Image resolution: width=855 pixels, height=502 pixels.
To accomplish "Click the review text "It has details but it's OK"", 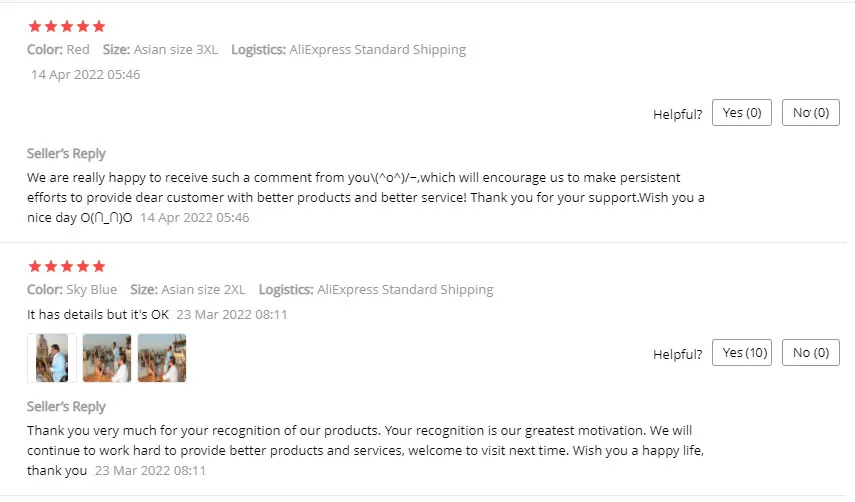I will click(x=98, y=314).
